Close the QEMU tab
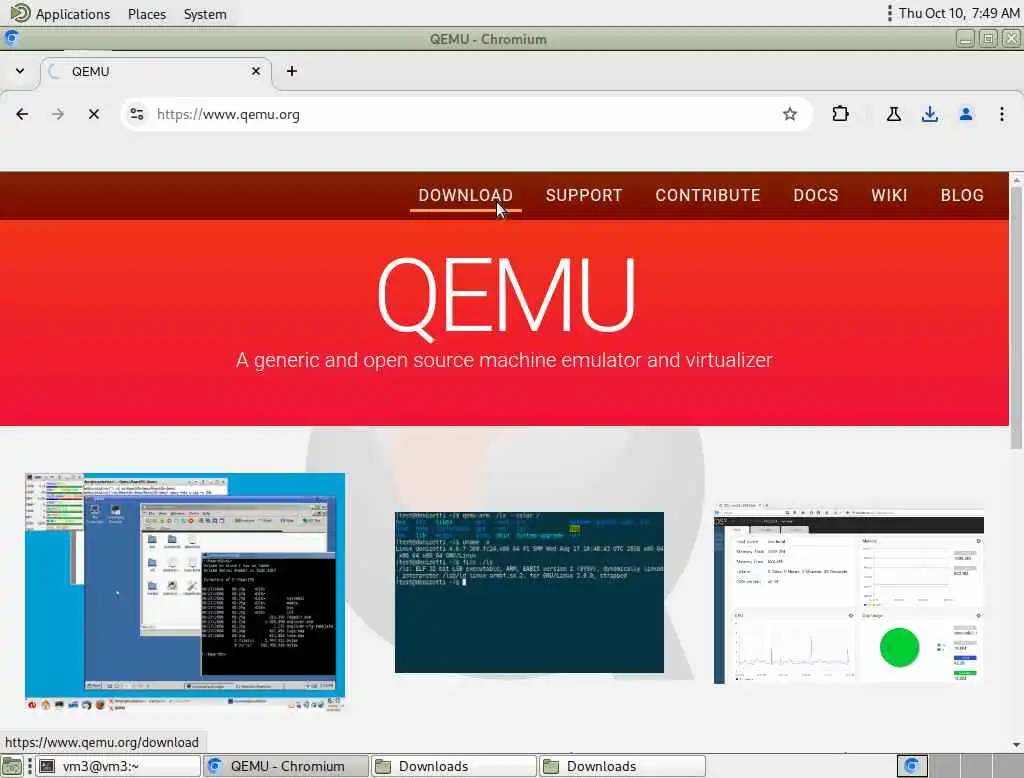The width and height of the screenshot is (1024, 778). [256, 71]
